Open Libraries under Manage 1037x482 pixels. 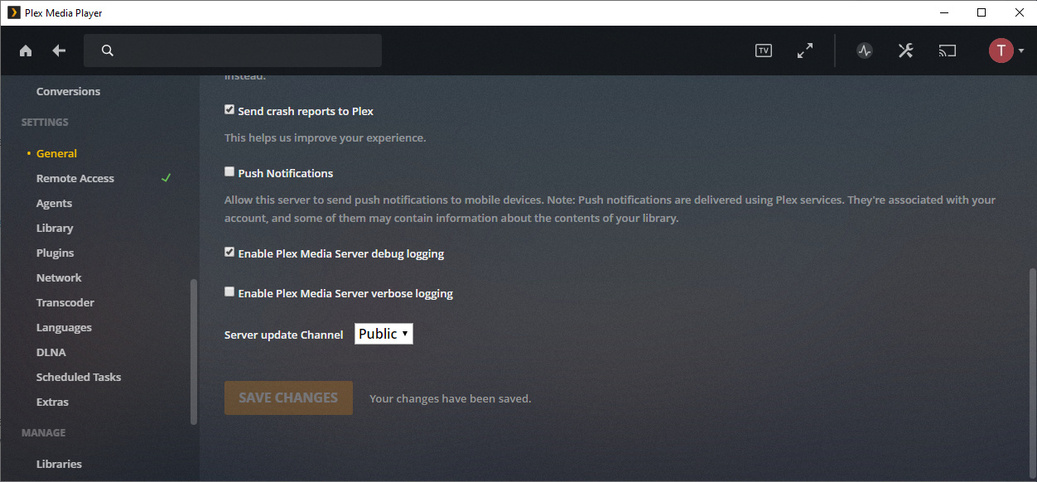click(59, 464)
